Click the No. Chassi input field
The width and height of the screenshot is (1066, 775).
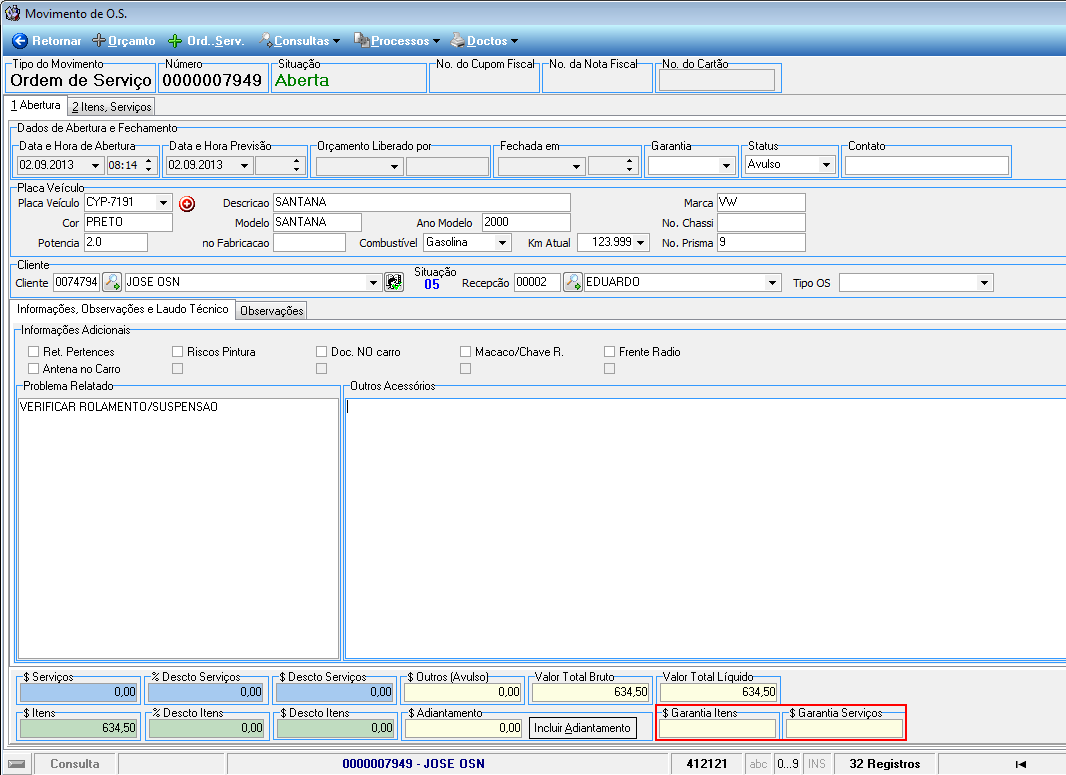761,223
